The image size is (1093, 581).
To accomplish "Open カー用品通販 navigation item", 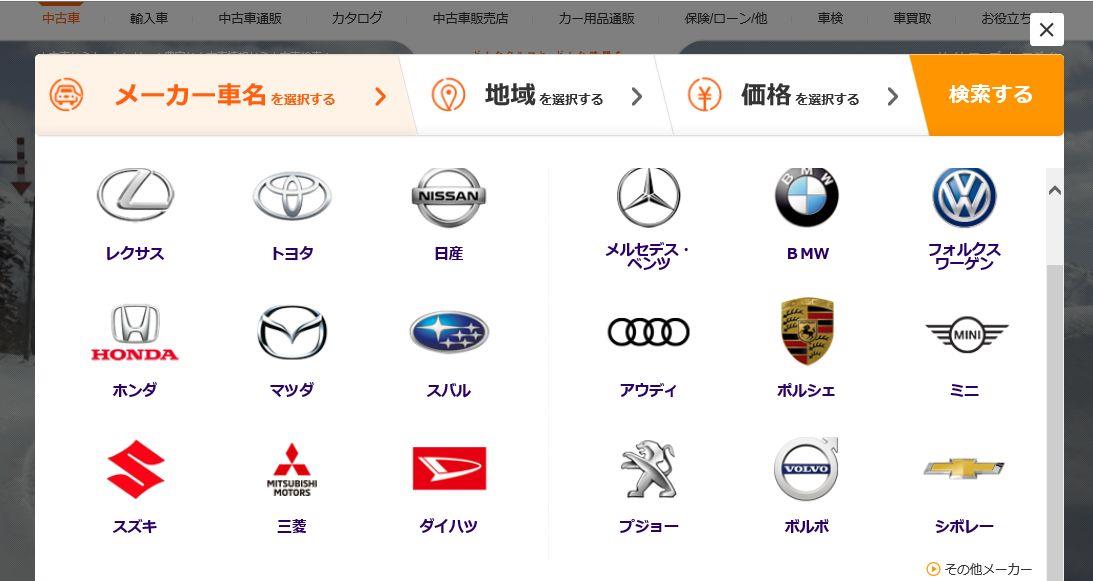I will click(597, 18).
